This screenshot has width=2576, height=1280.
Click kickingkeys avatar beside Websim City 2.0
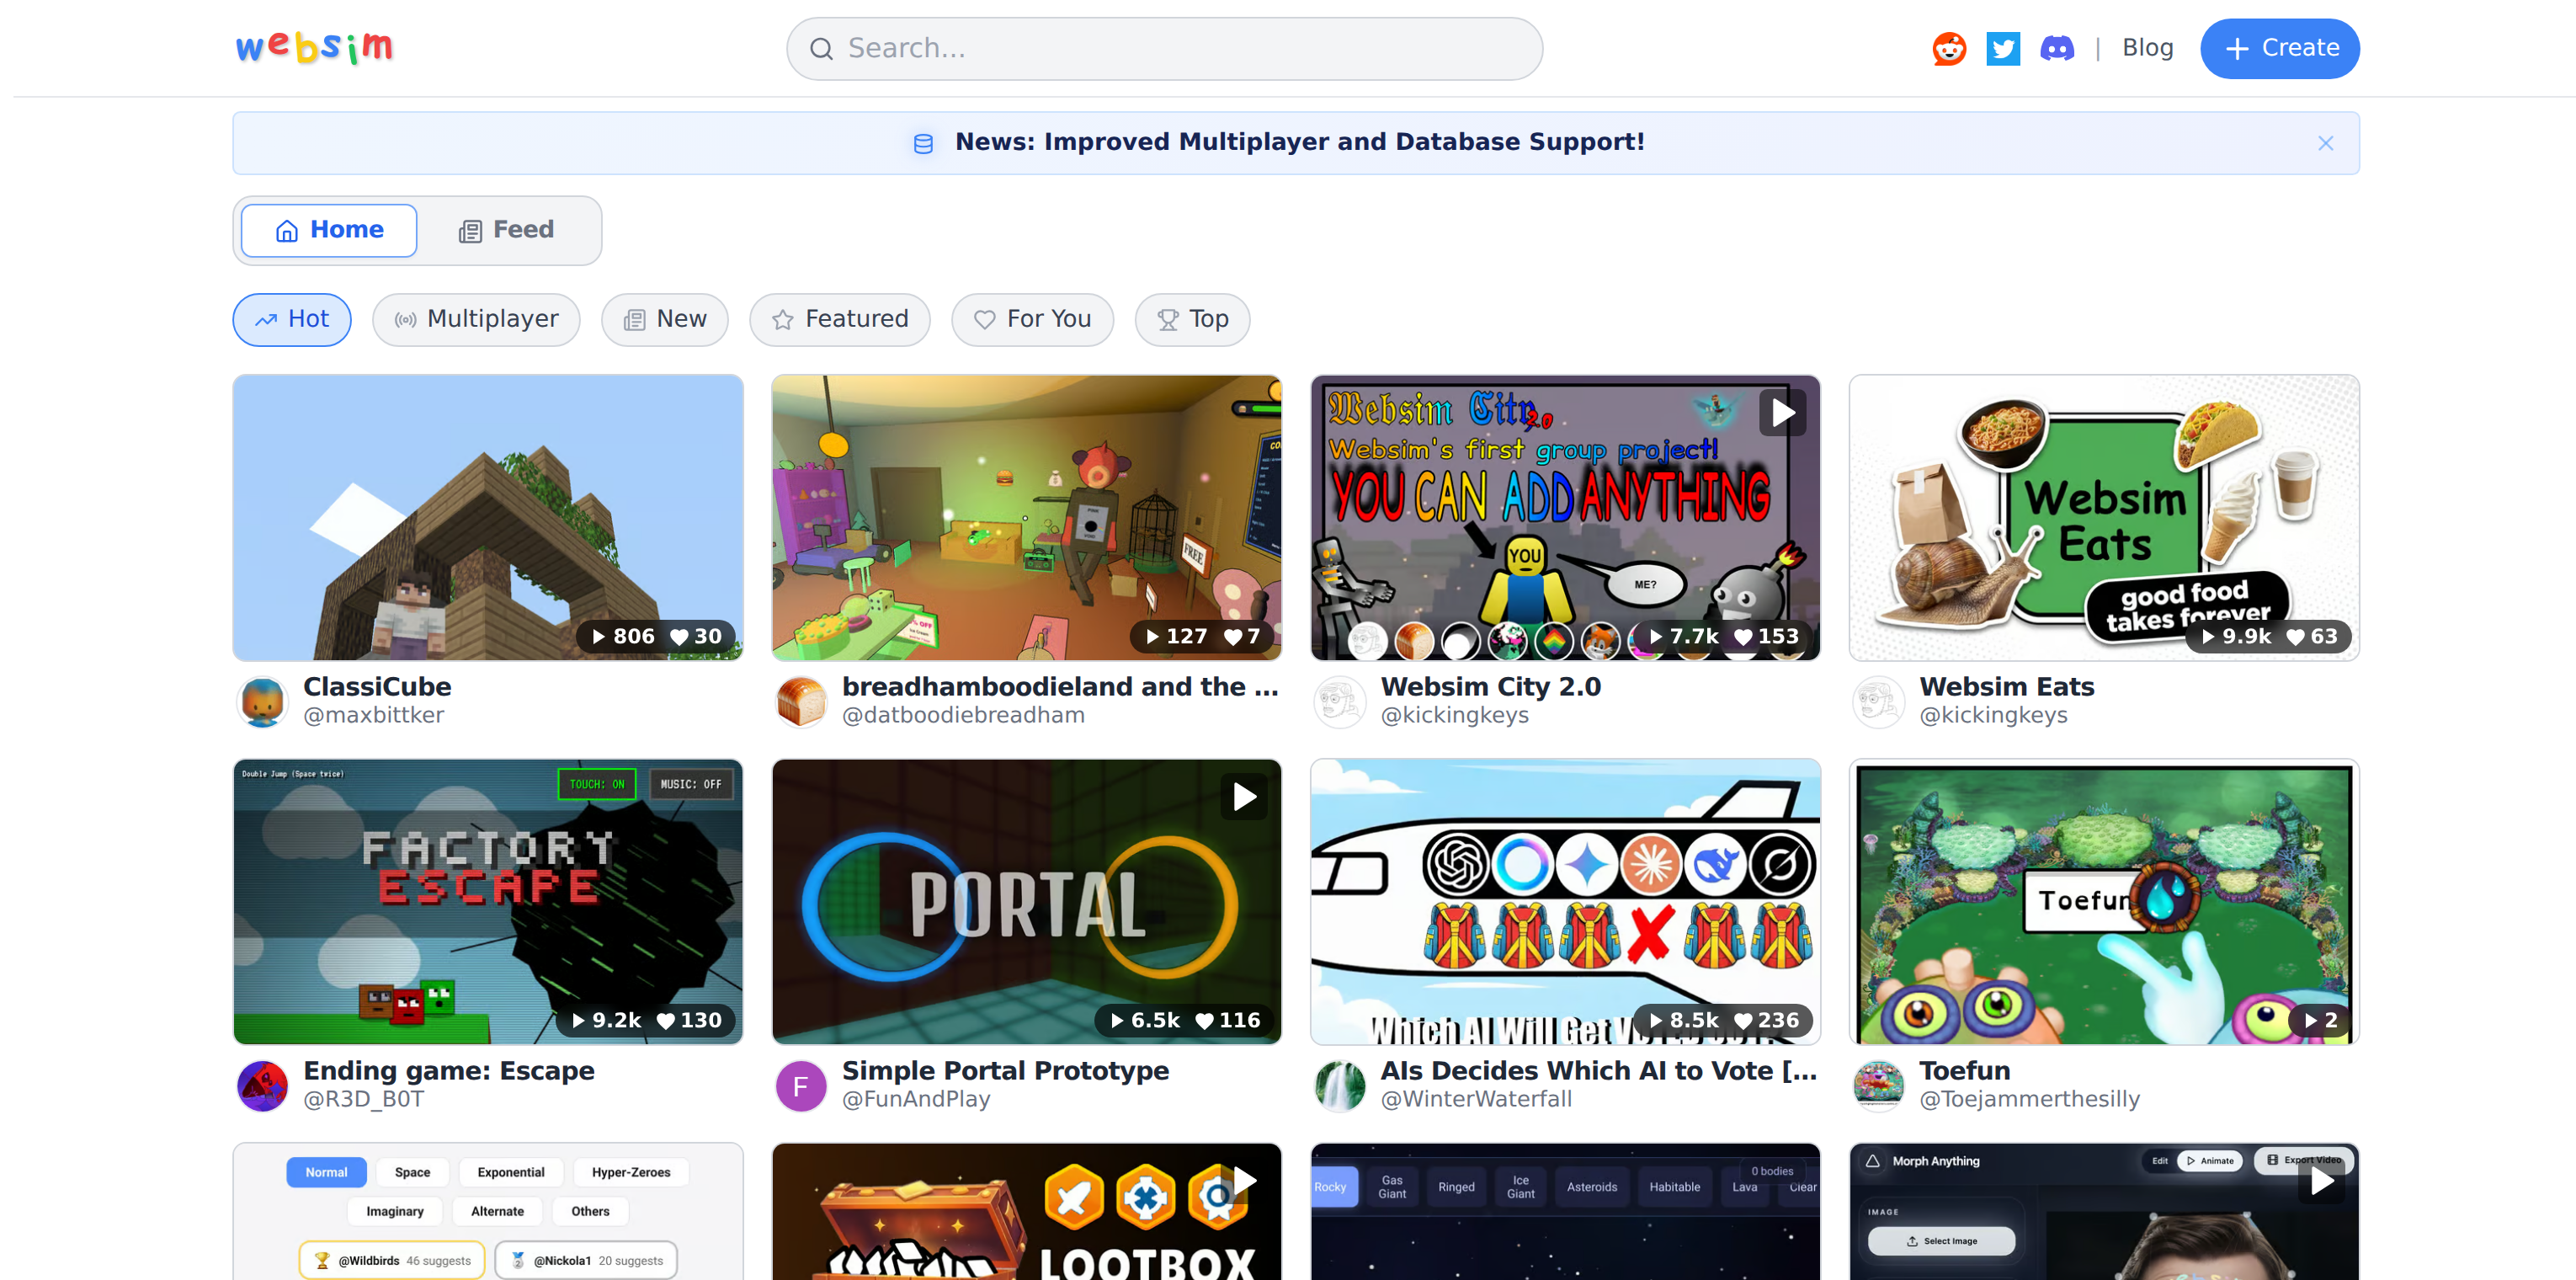pyautogui.click(x=1340, y=701)
